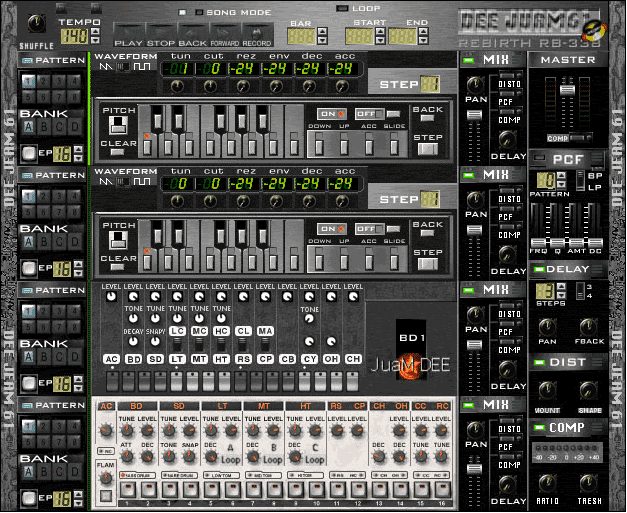Click the top synth's acc knob

[342, 86]
